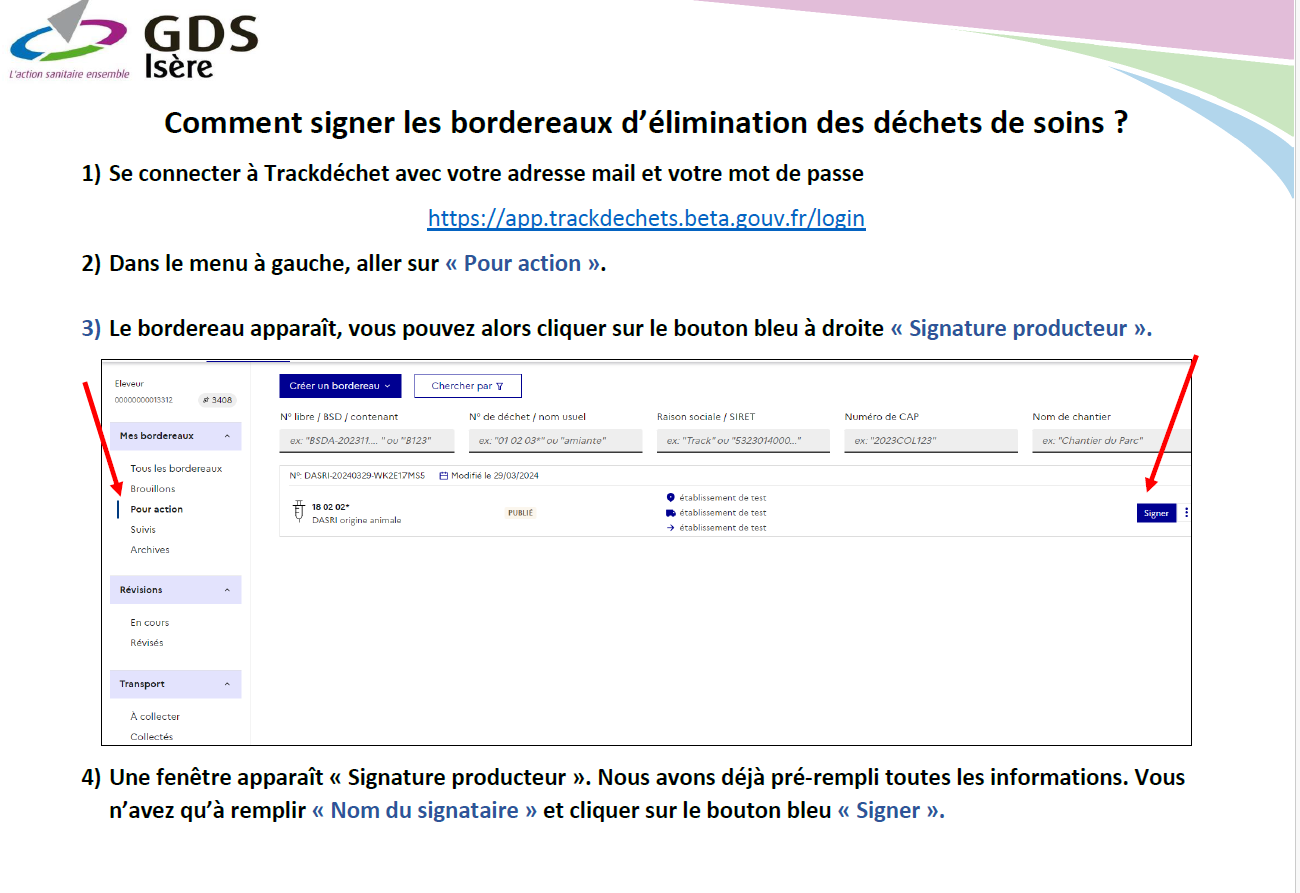Screen dimensions: 1300x893
Task: Click the destination arrow icon
Action: (670, 527)
